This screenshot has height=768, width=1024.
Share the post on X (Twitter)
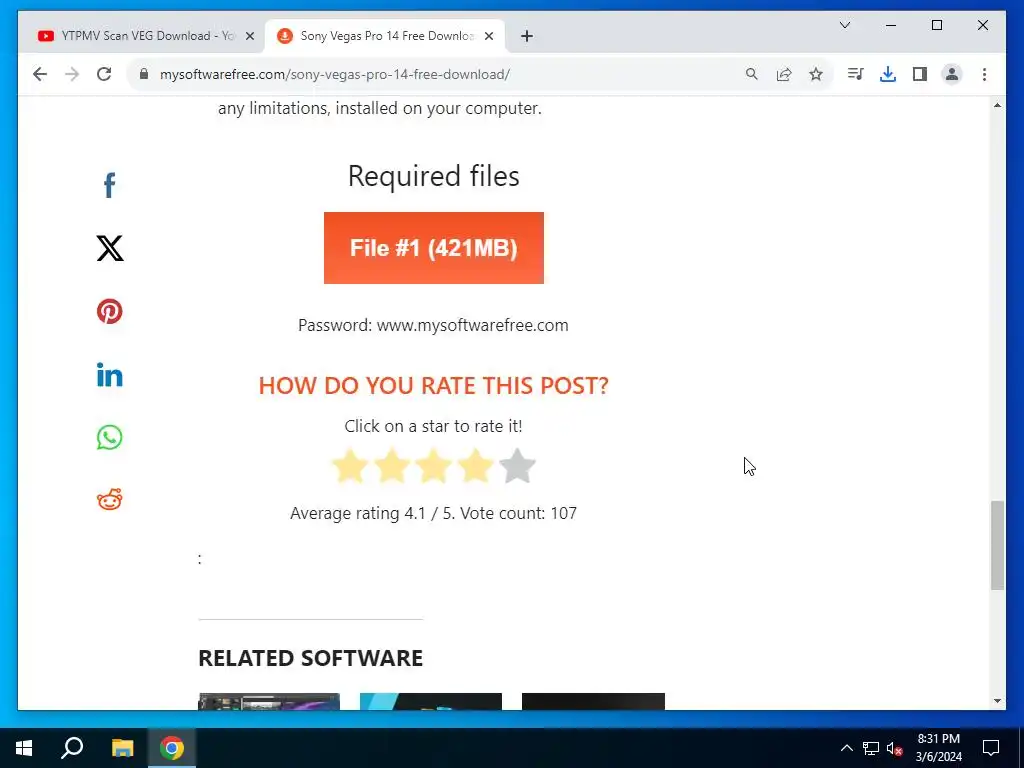coord(110,248)
